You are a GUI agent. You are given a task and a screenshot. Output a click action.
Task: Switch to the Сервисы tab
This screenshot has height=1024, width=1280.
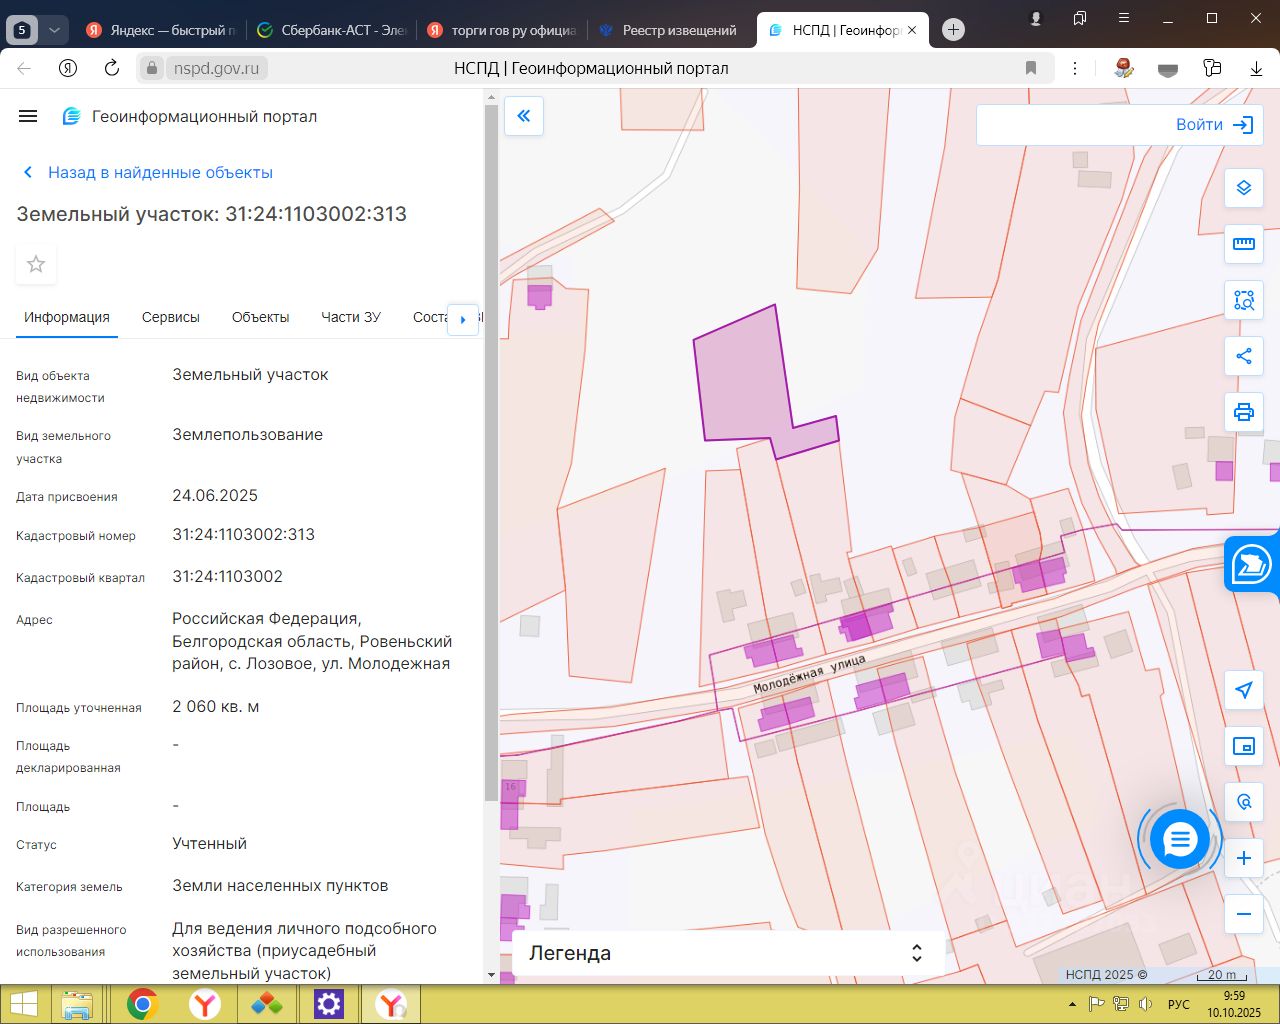point(171,317)
